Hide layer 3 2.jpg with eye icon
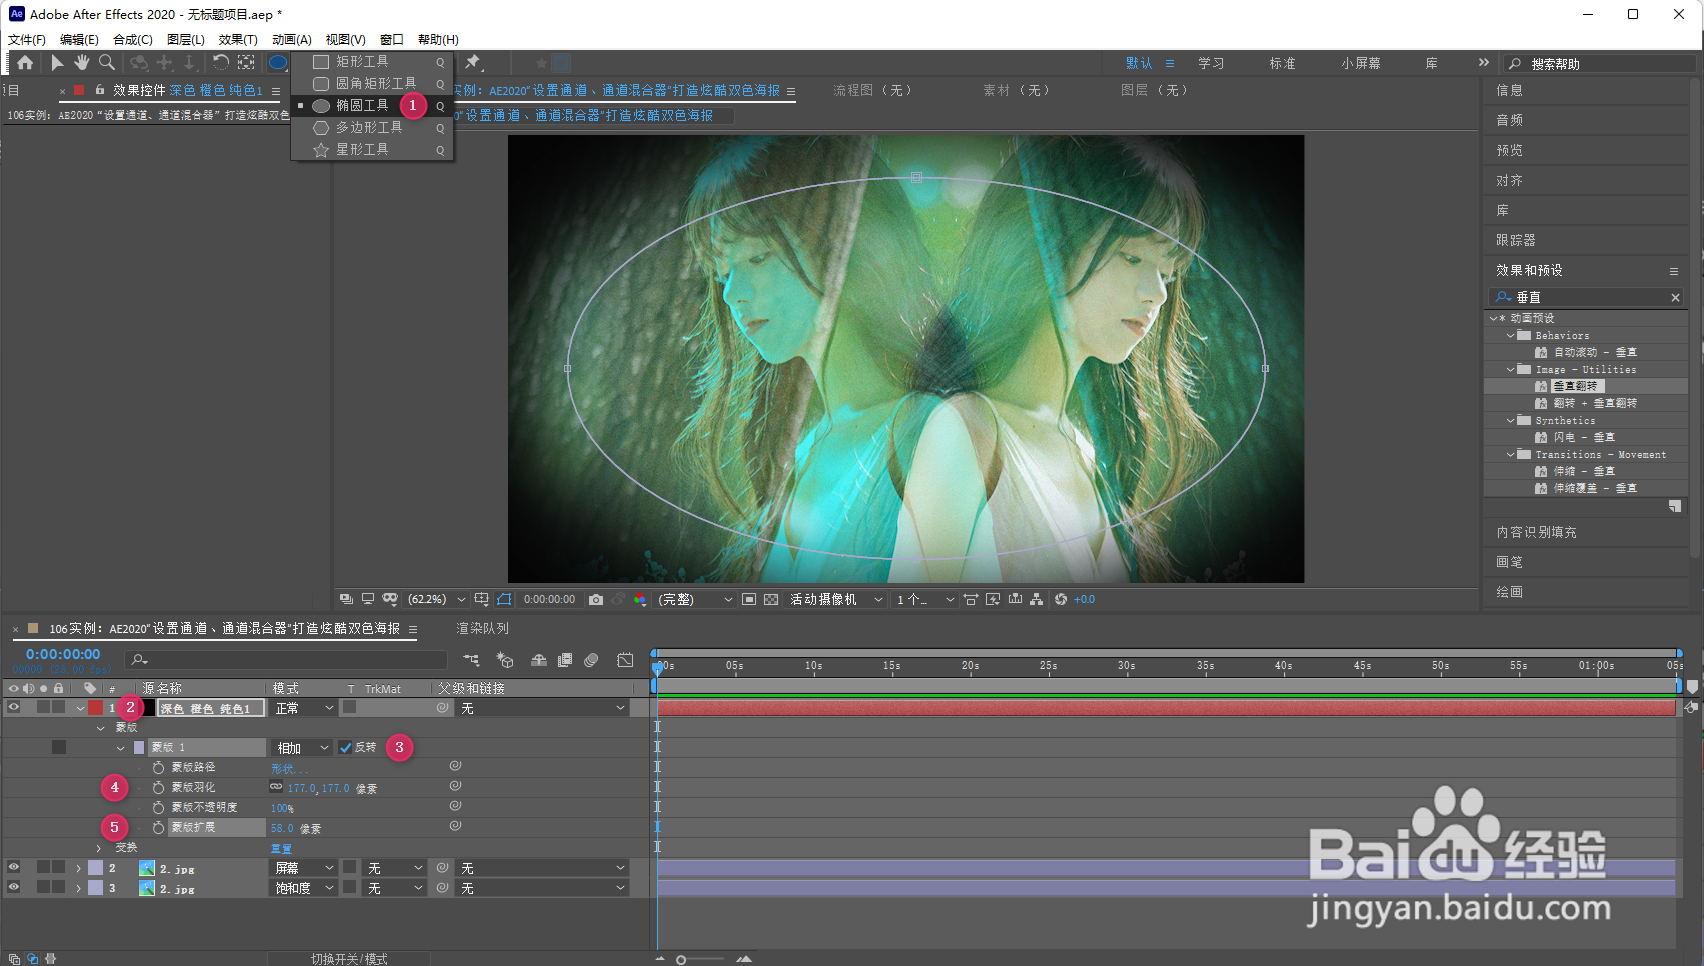Viewport: 1704px width, 966px height. (14, 888)
